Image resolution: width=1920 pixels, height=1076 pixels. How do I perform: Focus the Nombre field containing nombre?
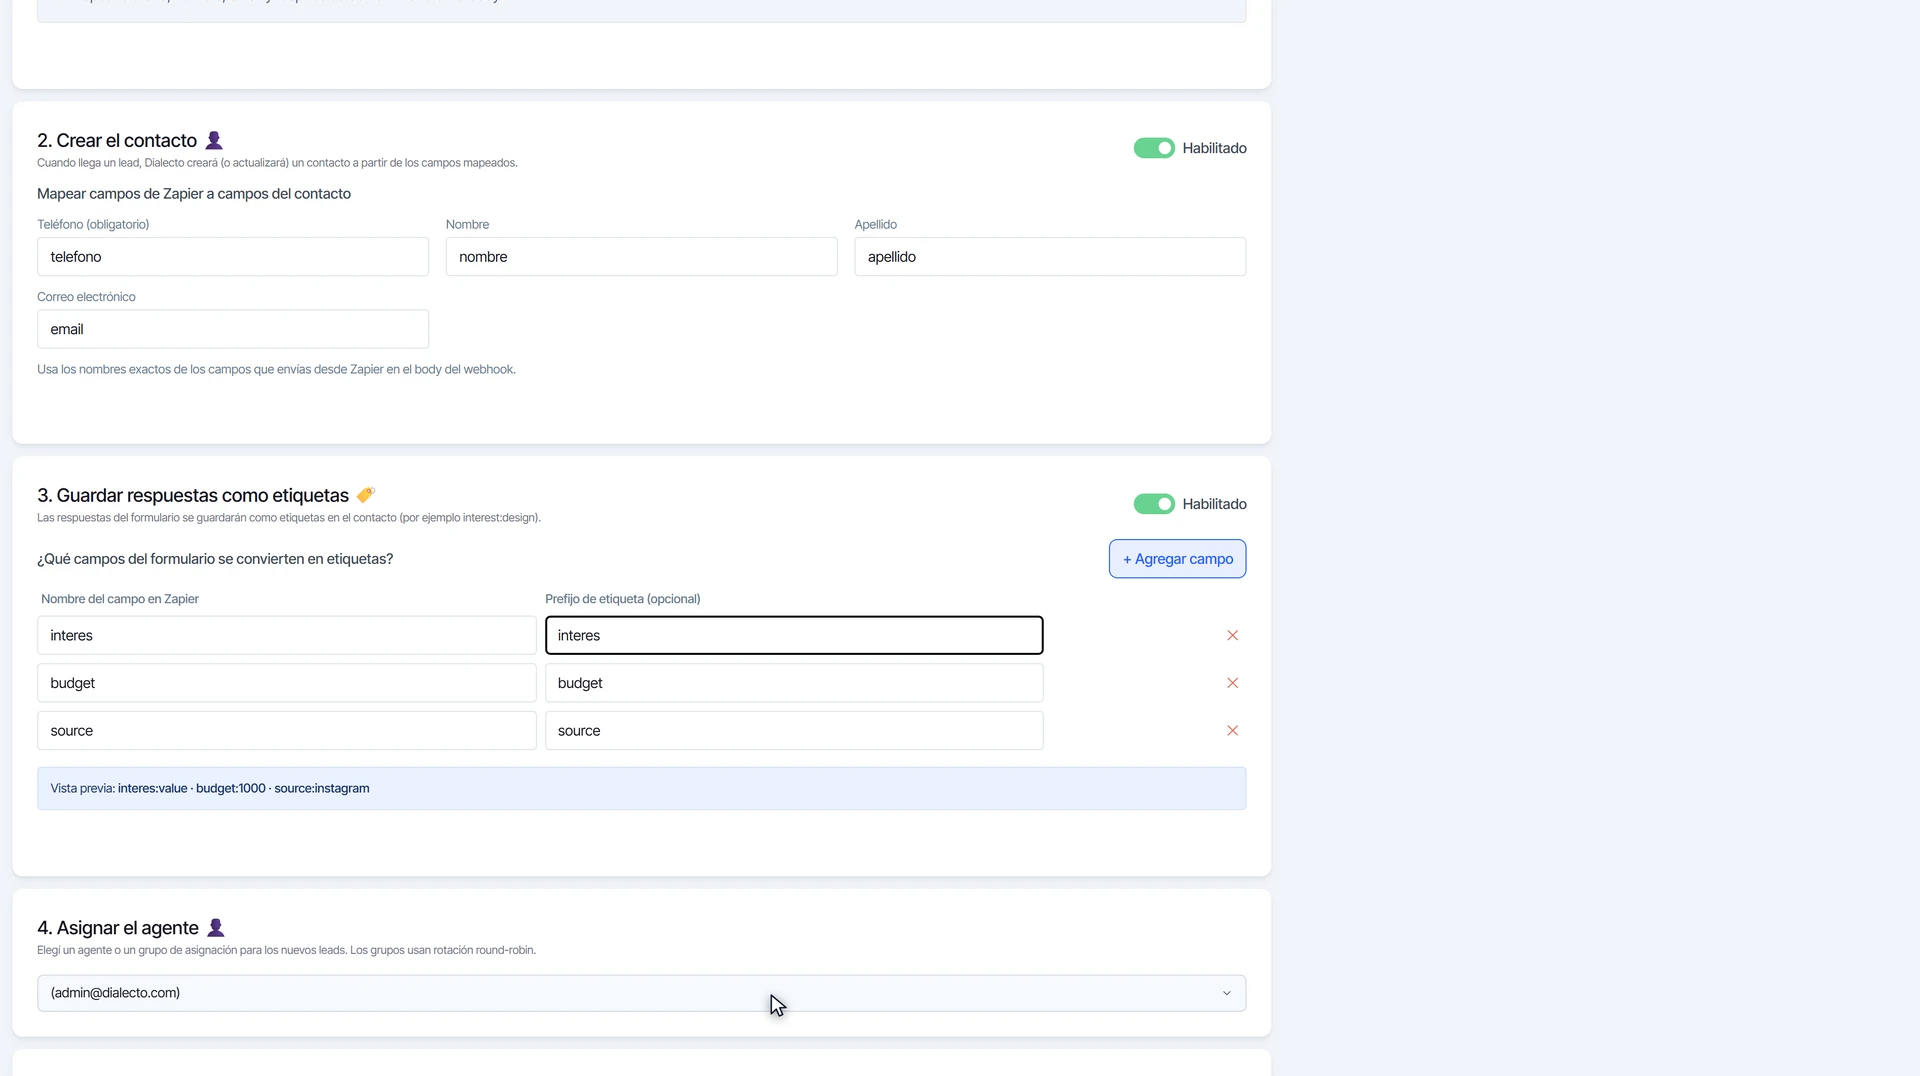[x=641, y=257]
